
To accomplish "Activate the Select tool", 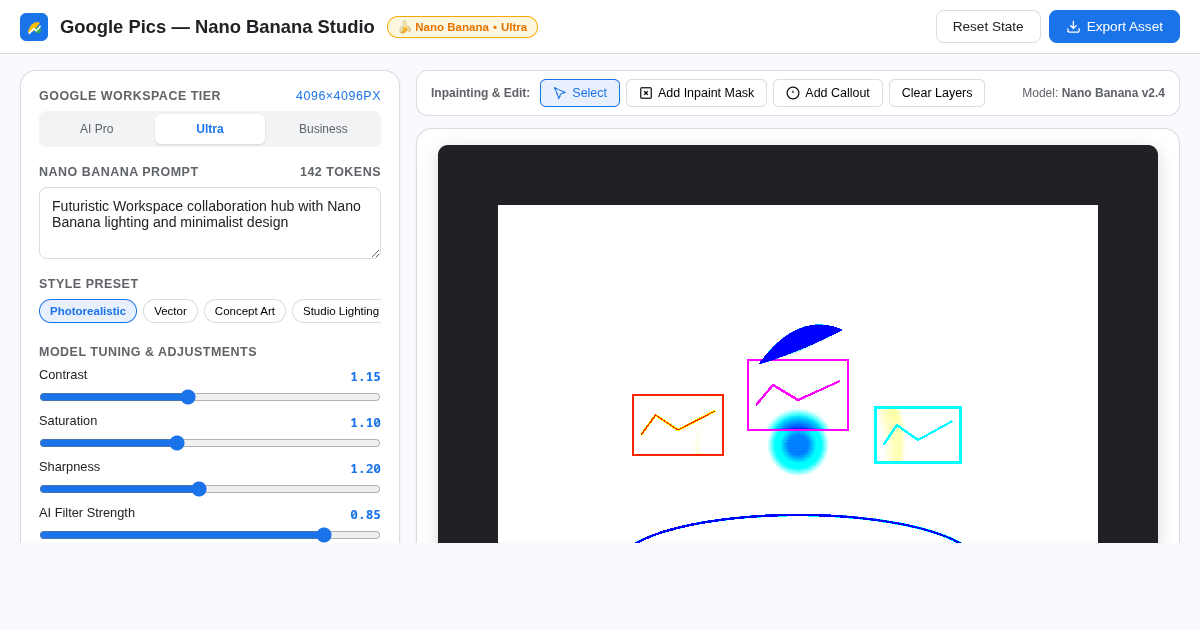I will [580, 93].
